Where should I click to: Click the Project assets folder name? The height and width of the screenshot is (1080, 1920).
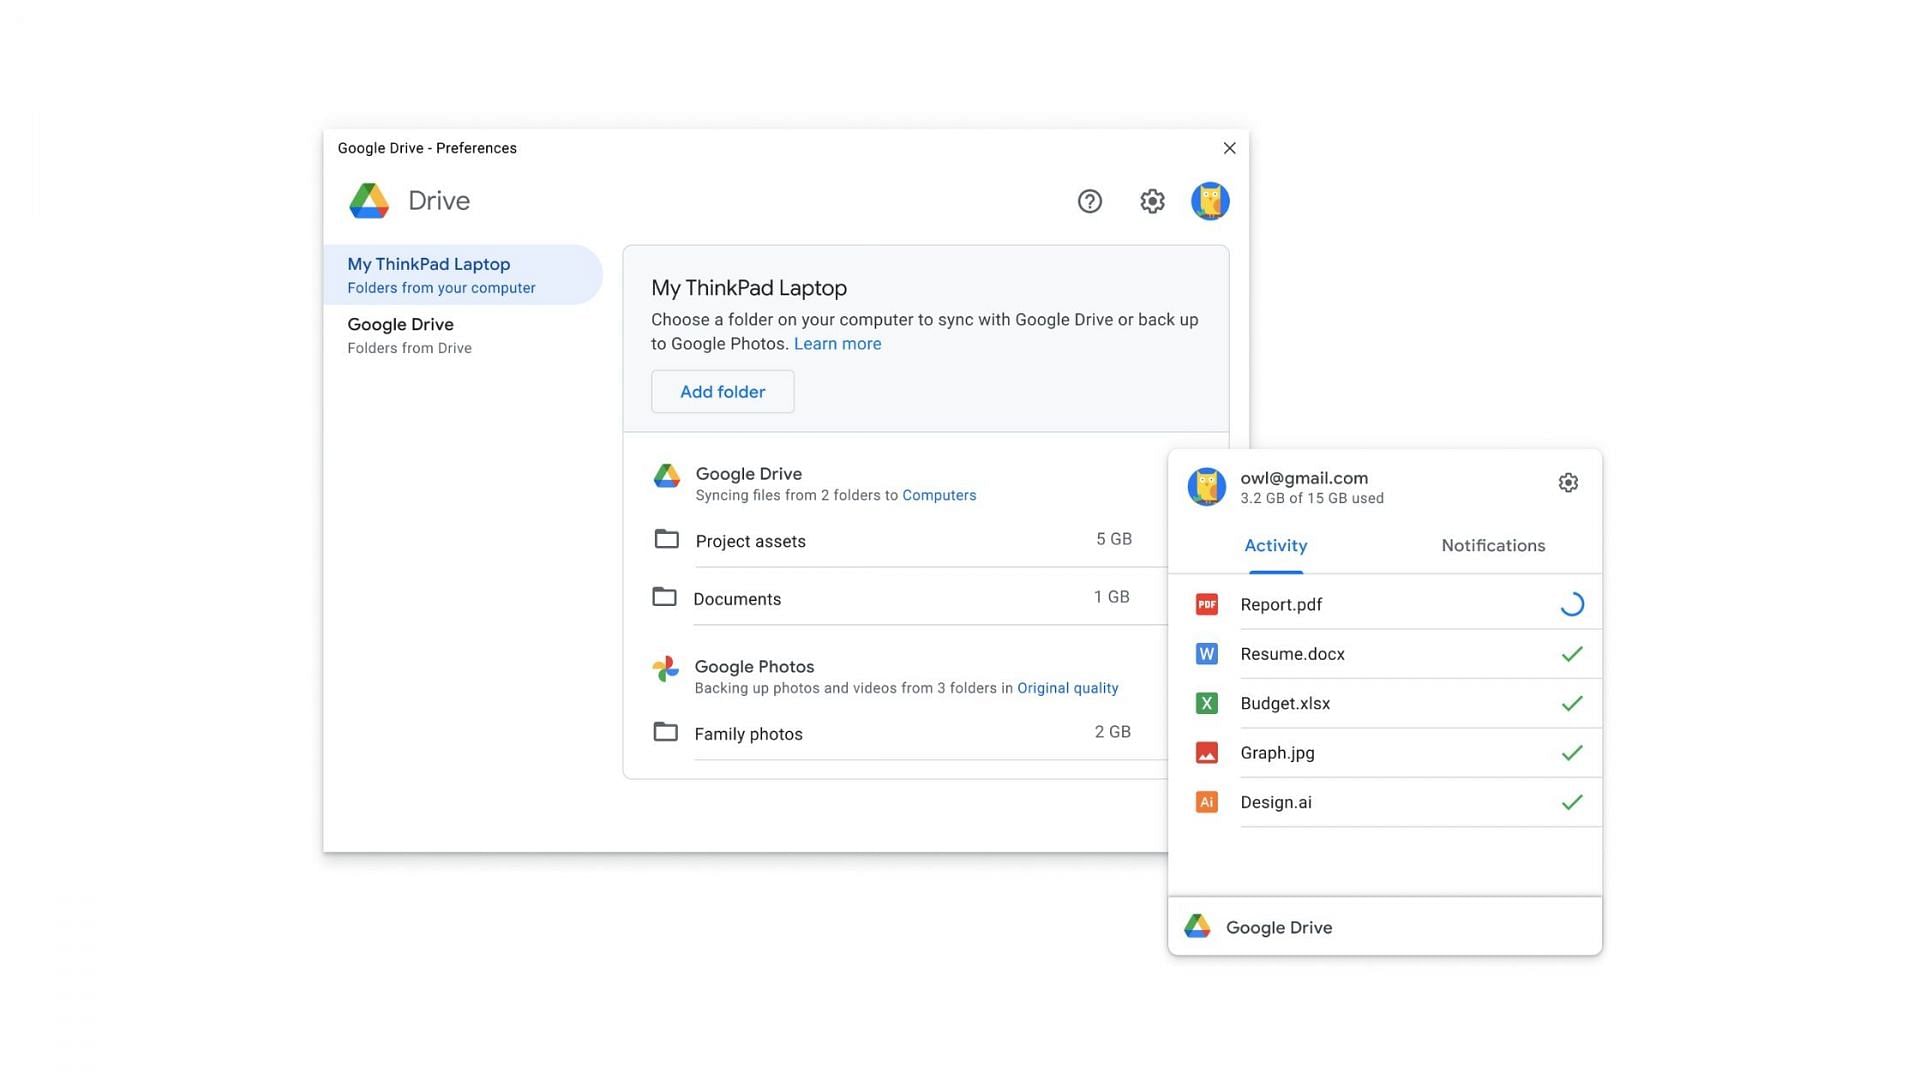(x=750, y=541)
